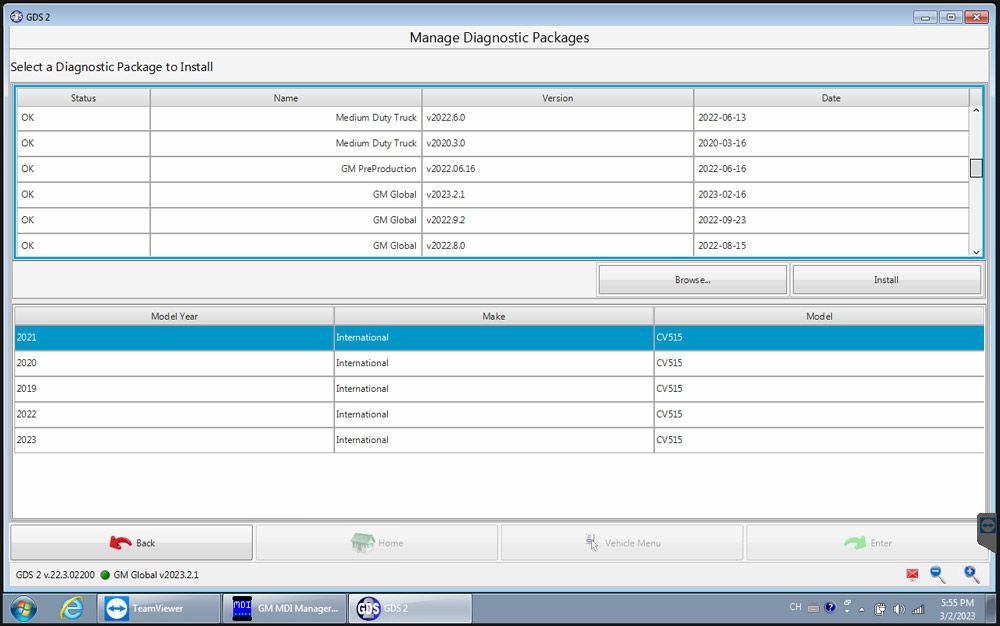Select GM Global v2023.2.1 package
Screen dimensions: 1000x626
coord(492,194)
